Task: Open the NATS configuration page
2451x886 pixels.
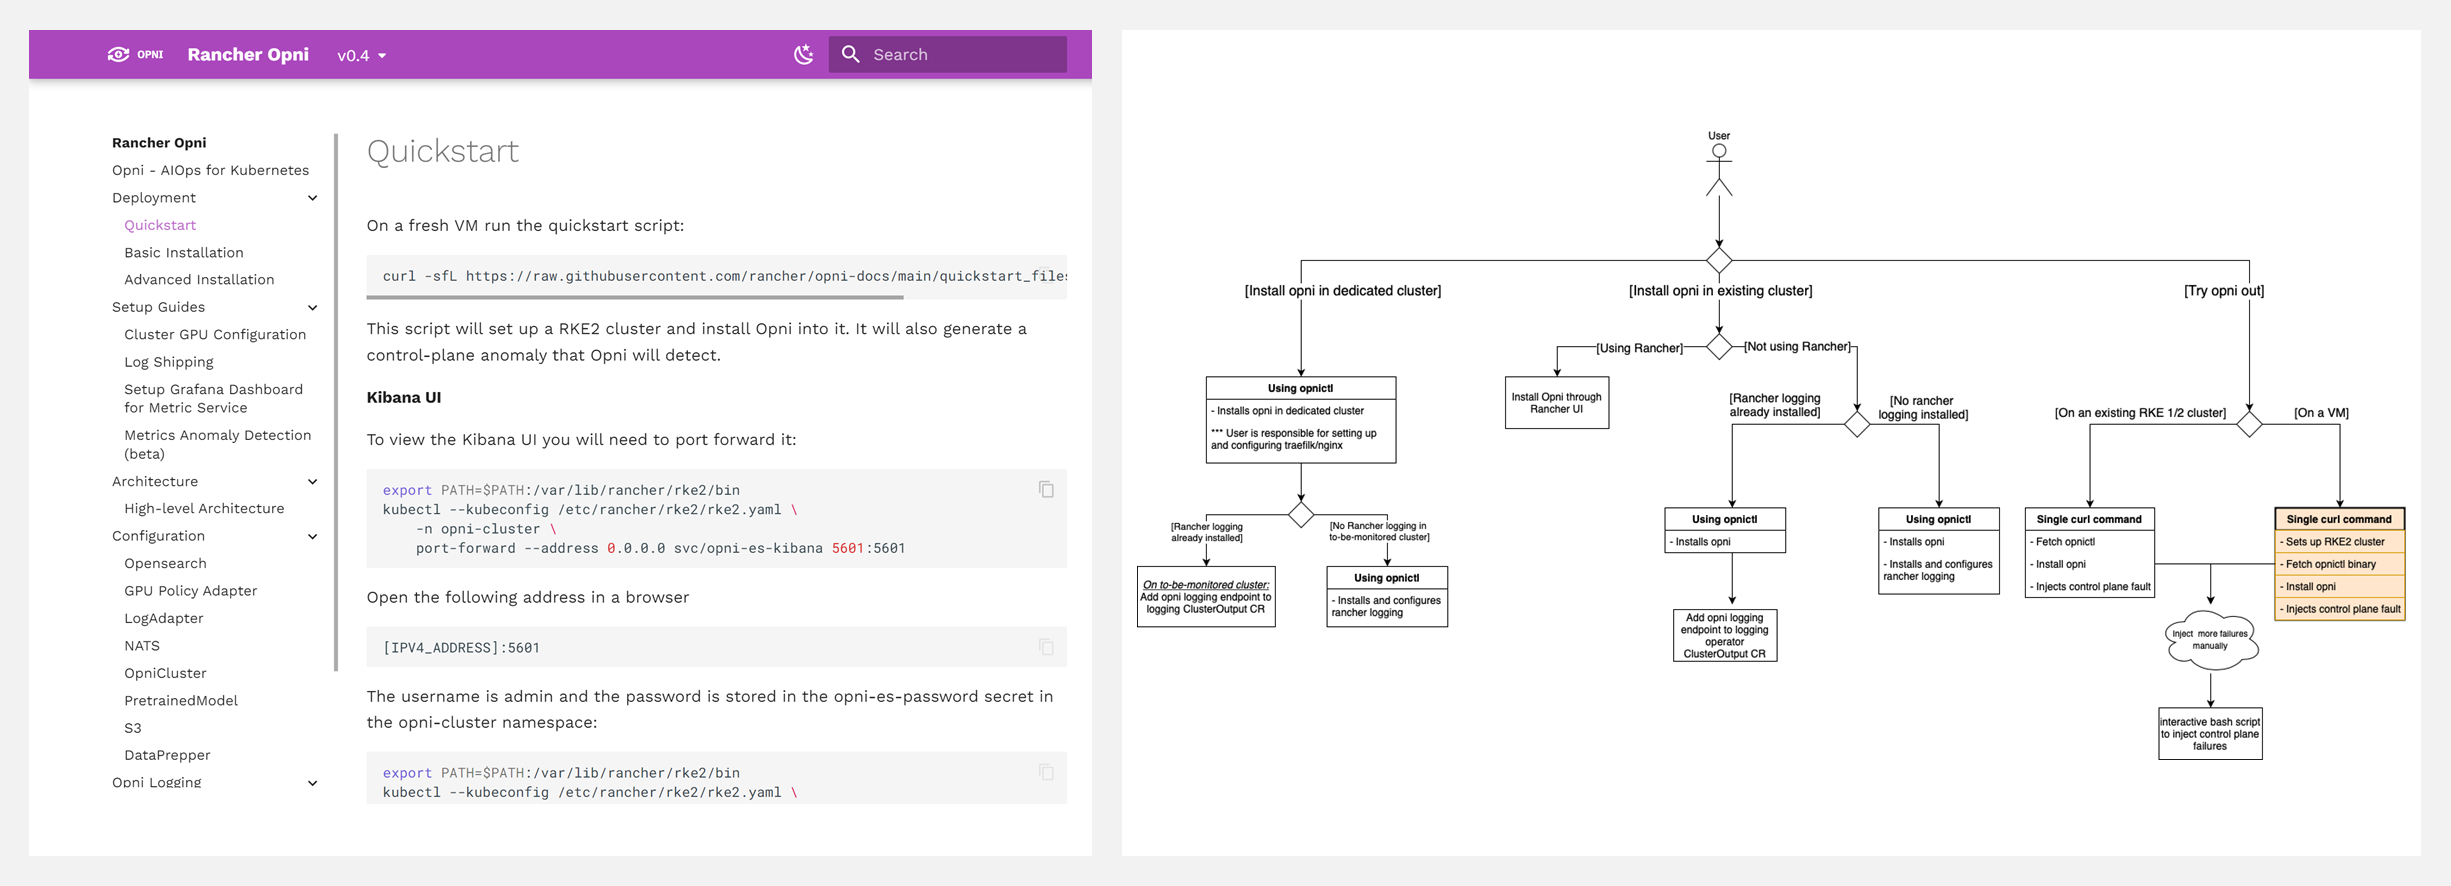Action: click(x=142, y=646)
